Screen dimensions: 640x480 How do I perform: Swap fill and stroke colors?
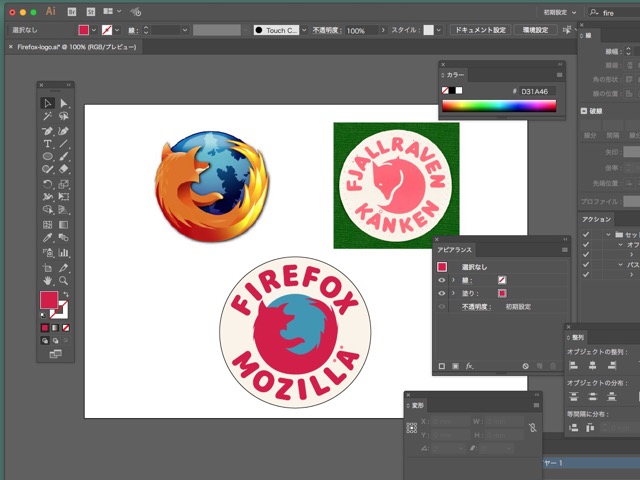coord(66,294)
